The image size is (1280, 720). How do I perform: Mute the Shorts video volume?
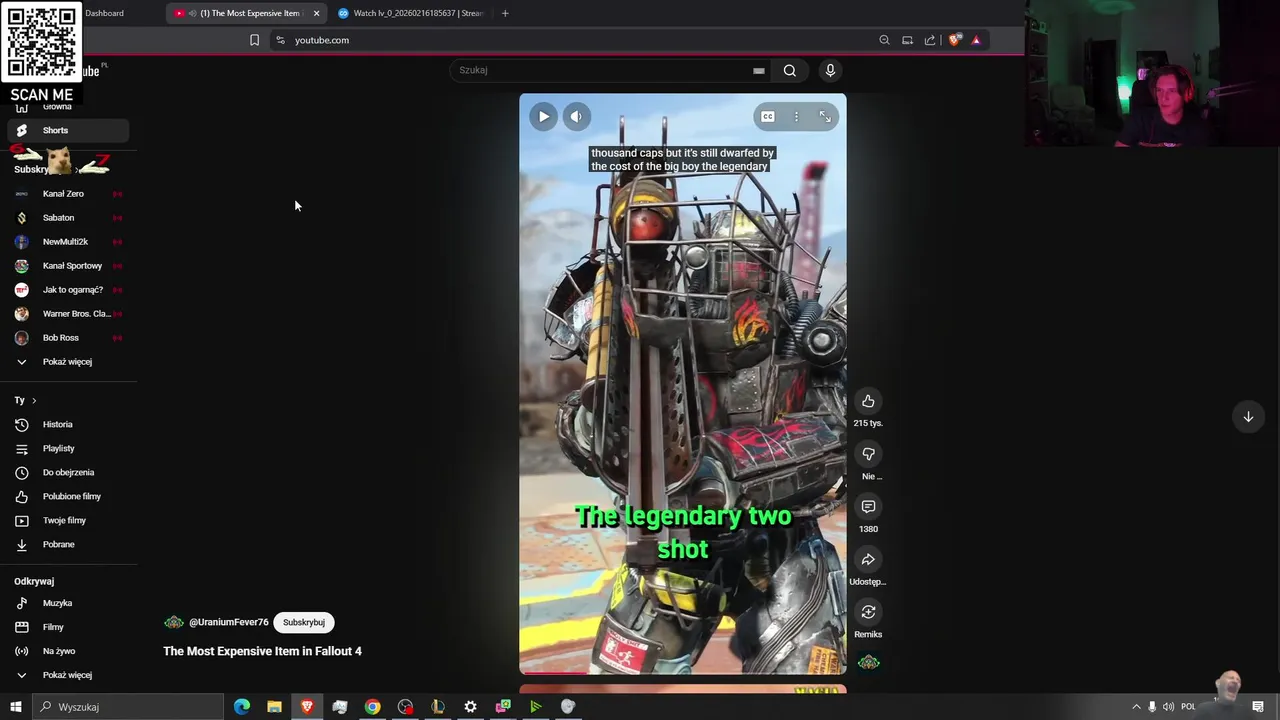[x=576, y=117]
